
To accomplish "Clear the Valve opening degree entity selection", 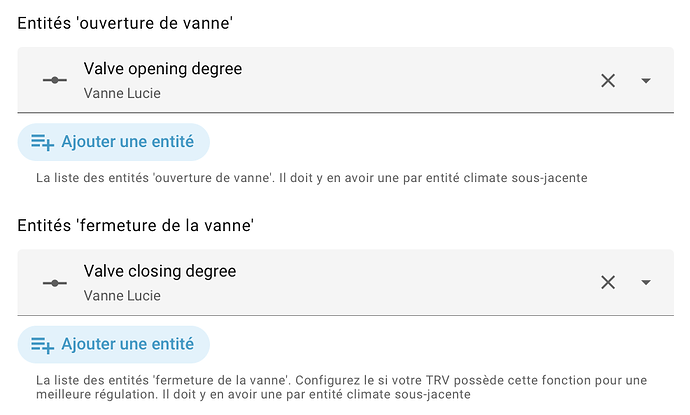I will 608,81.
